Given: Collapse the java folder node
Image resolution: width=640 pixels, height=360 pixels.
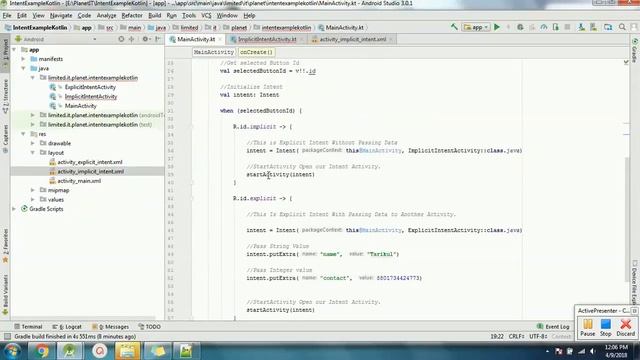Looking at the screenshot, I should 23,68.
